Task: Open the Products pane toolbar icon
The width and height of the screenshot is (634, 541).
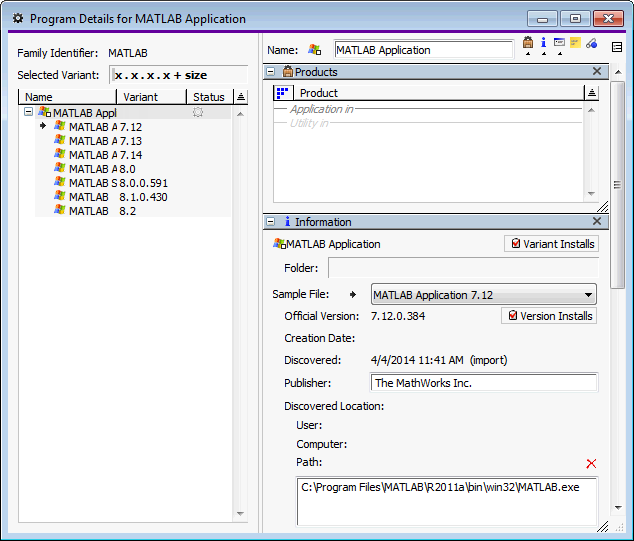Action: click(x=528, y=42)
